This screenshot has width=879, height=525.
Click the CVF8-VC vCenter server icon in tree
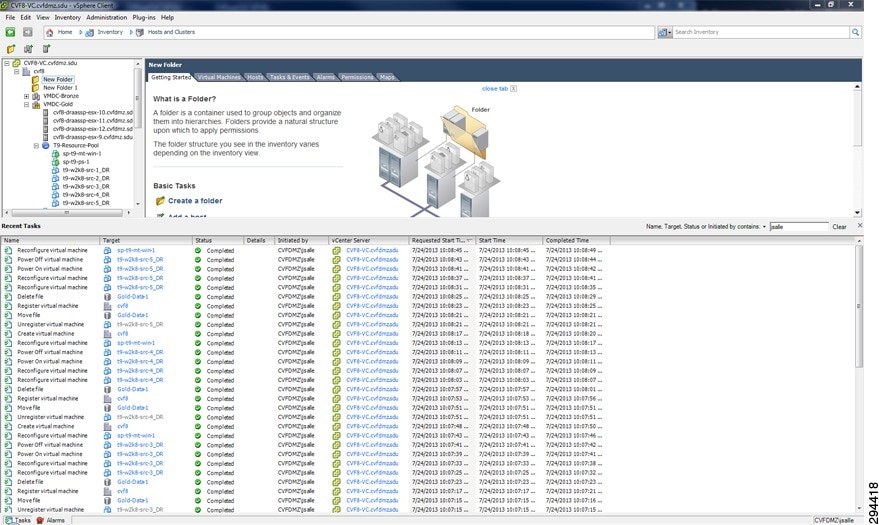point(17,63)
